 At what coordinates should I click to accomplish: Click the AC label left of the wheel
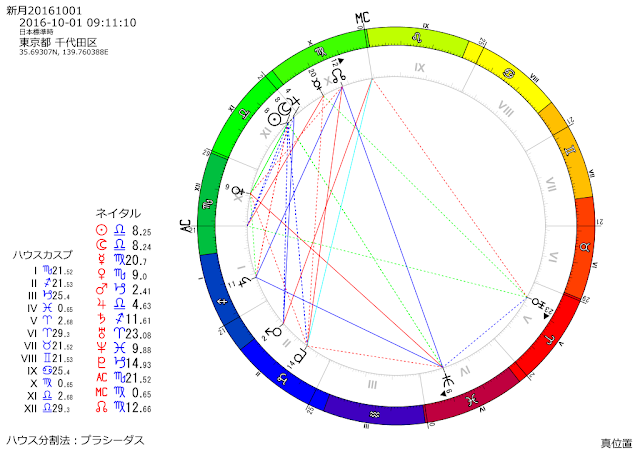coord(185,227)
